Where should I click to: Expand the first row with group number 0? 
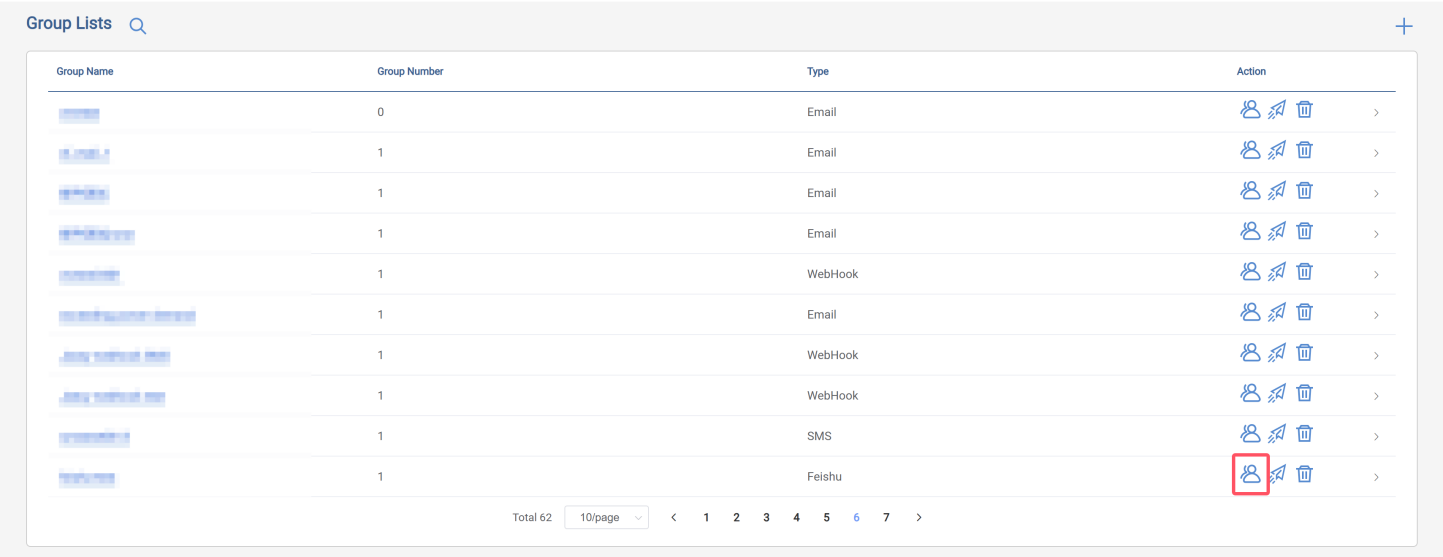point(1376,113)
